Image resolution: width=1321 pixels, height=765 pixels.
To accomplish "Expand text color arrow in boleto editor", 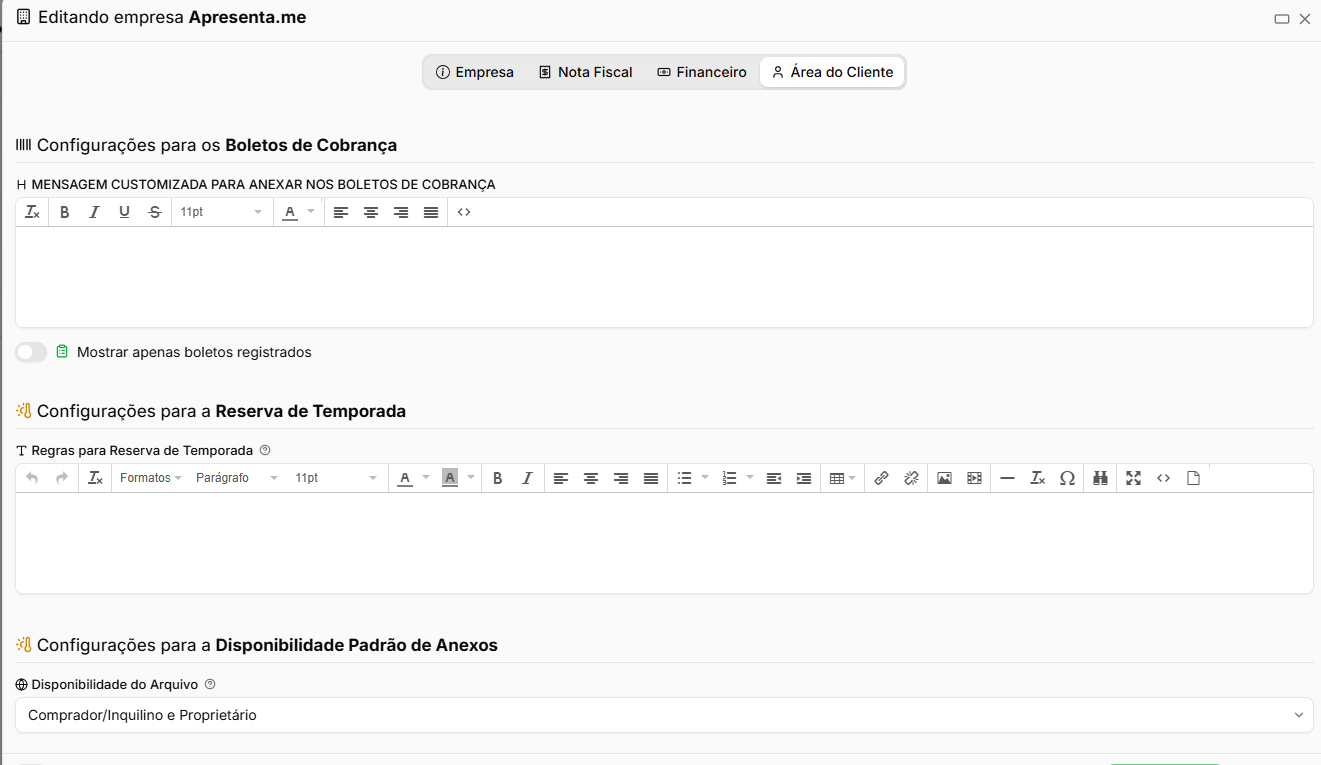I will pyautogui.click(x=311, y=212).
